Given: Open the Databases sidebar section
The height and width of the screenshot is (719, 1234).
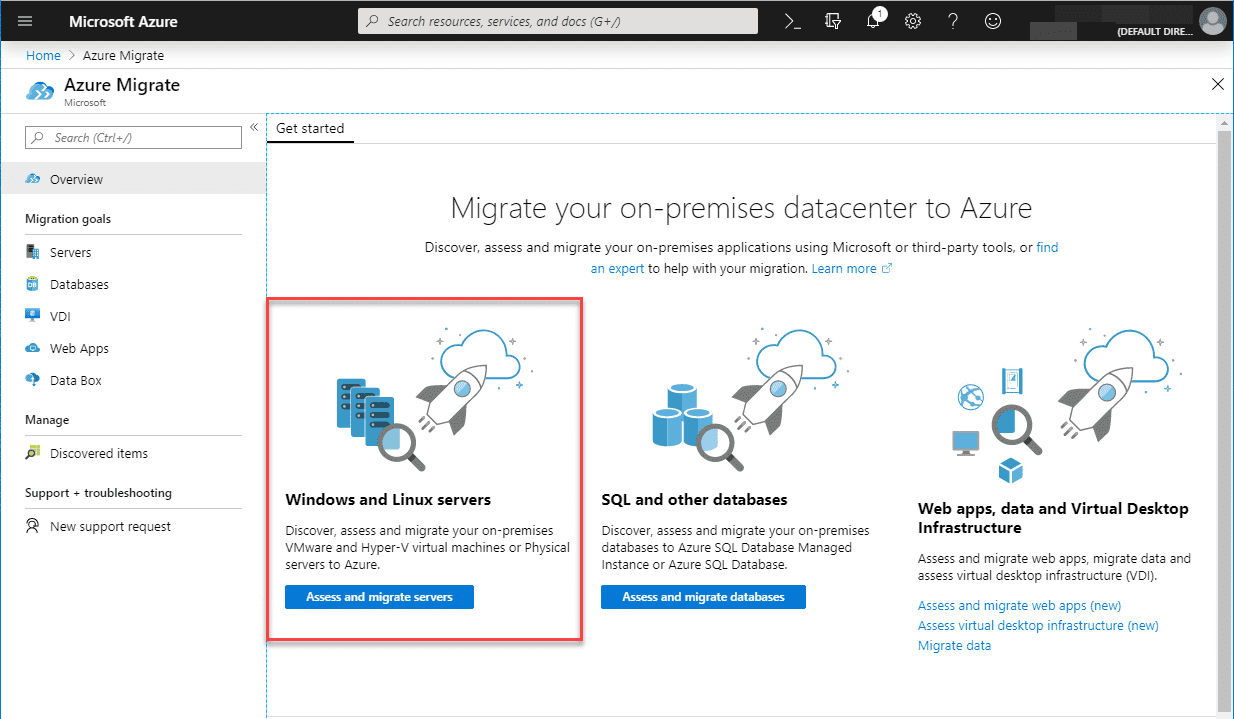Looking at the screenshot, I should [x=81, y=283].
